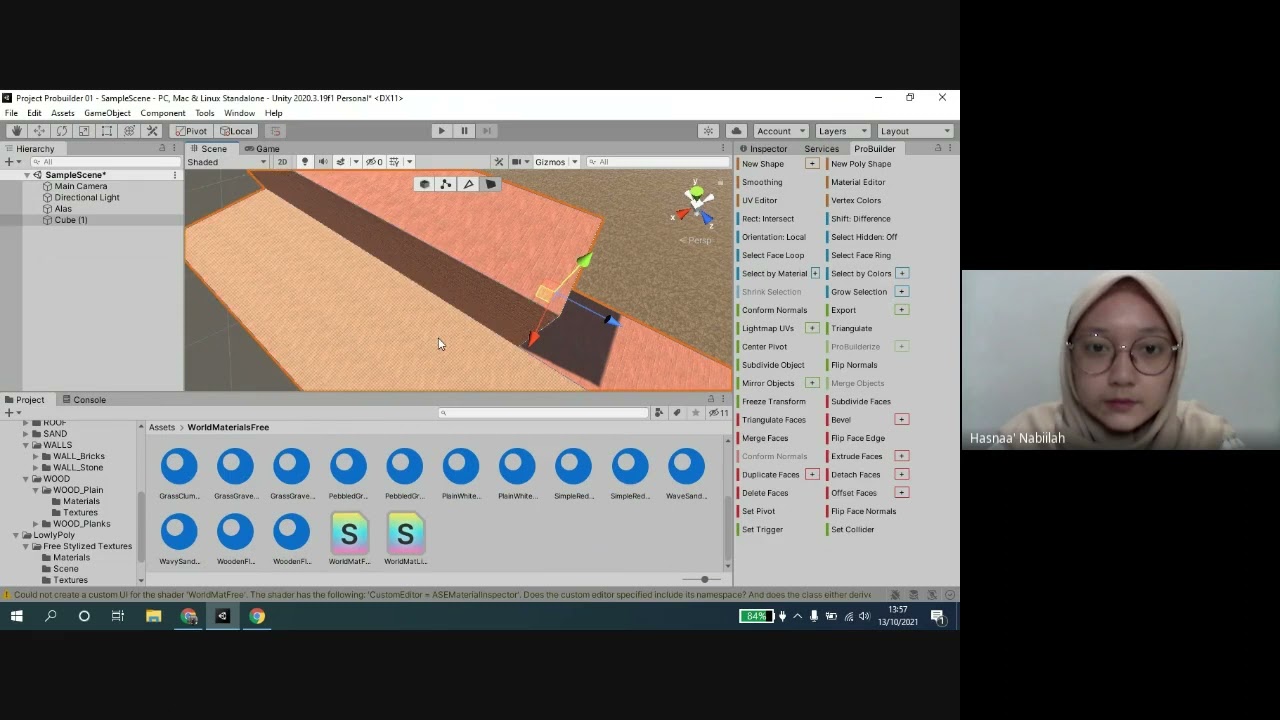1280x720 pixels.
Task: Open the Shaded draw mode dropdown
Action: click(227, 162)
